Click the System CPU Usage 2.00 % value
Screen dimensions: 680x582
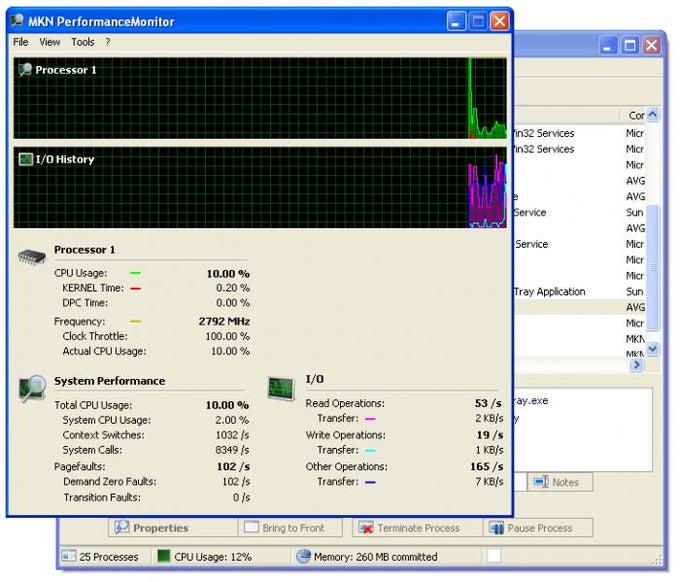tap(232, 420)
